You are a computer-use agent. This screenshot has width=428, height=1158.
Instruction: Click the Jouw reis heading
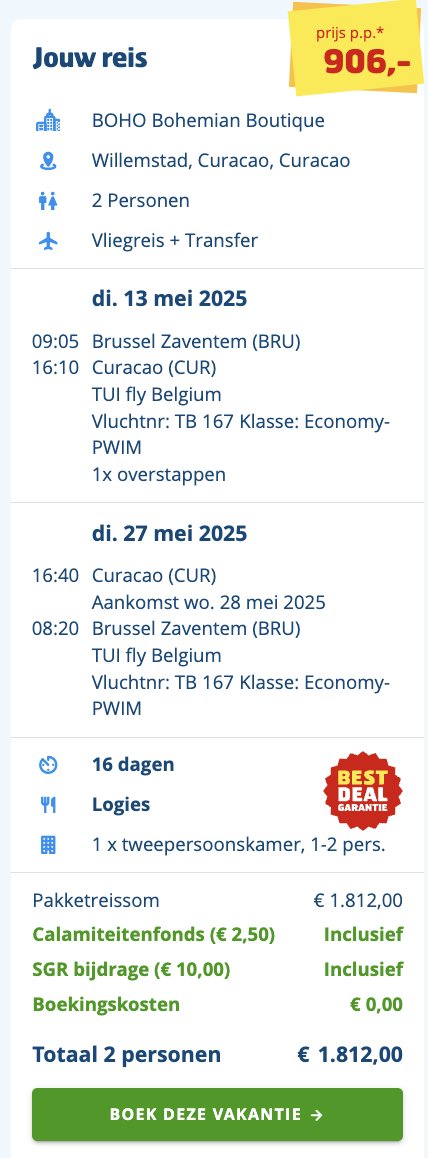point(90,59)
